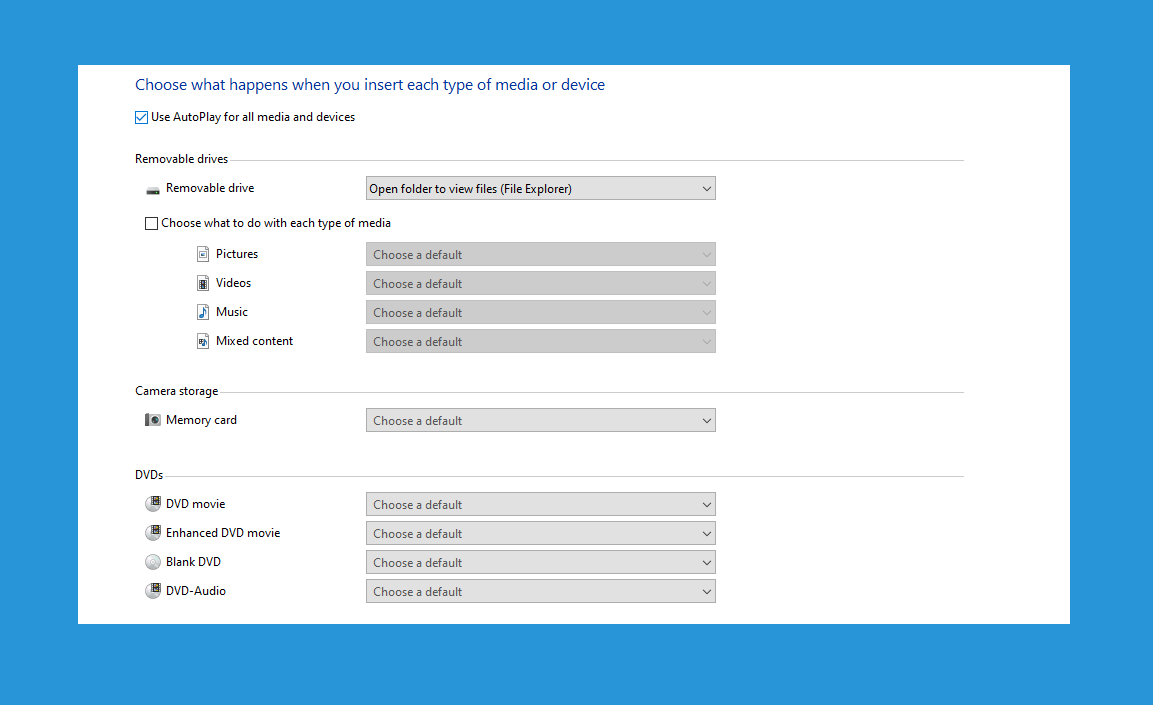Enable Choose what to do with each media type
Viewport: 1153px width, 705px height.
tap(151, 223)
